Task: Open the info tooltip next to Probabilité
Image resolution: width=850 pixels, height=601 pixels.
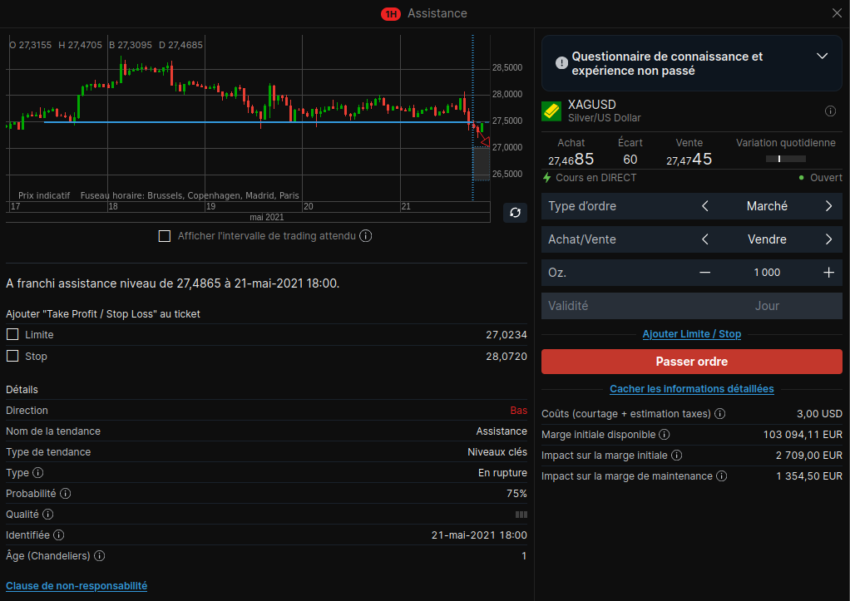Action: pyautogui.click(x=65, y=493)
